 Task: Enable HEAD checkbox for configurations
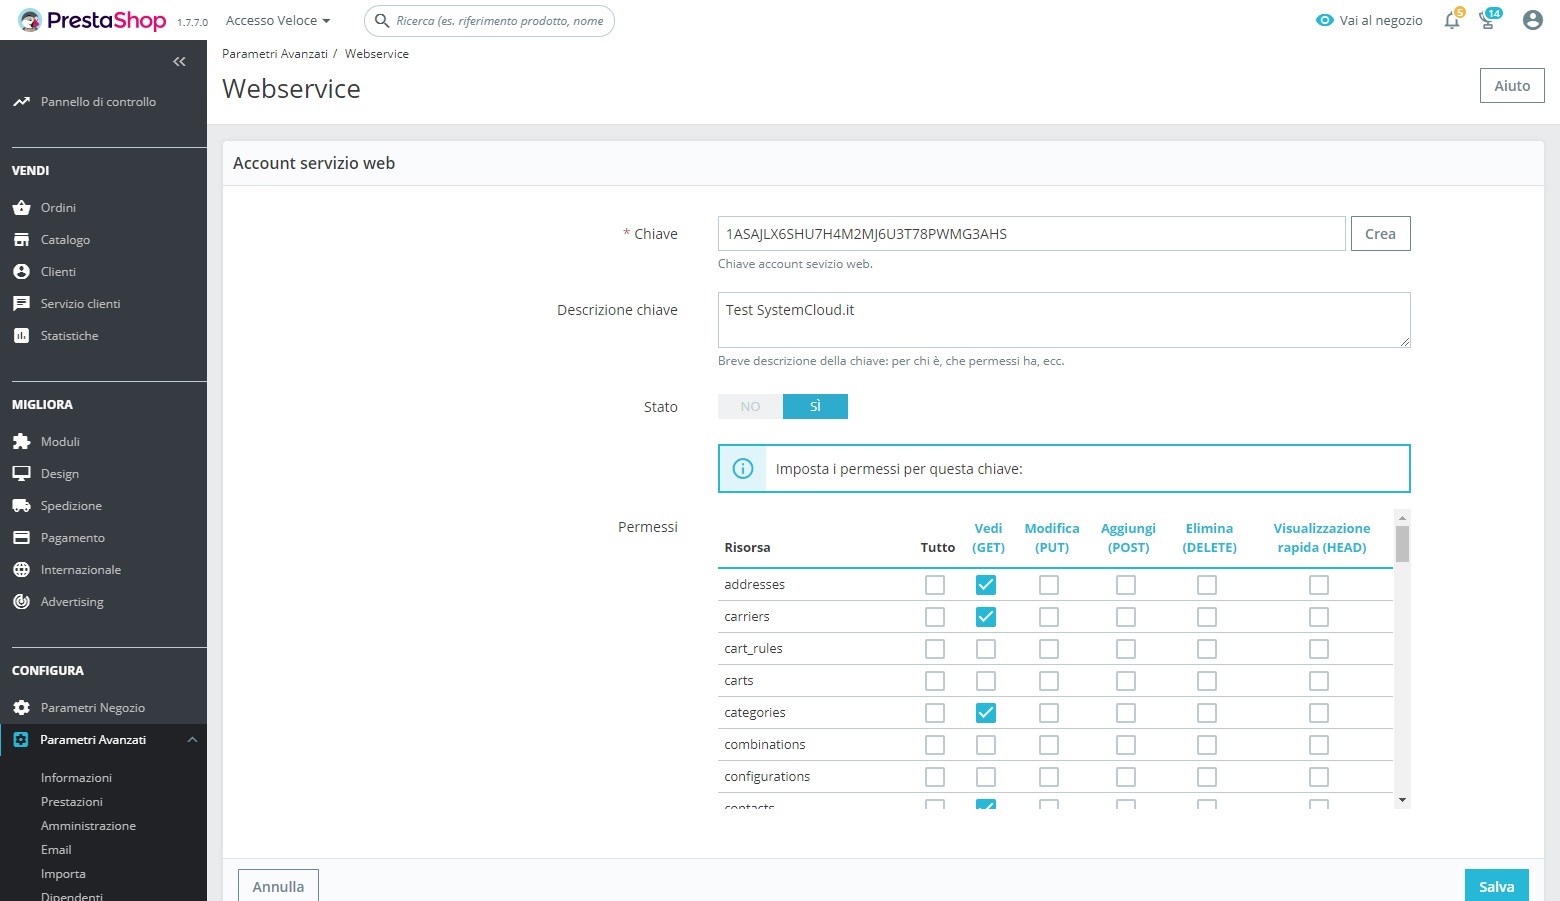tap(1319, 777)
